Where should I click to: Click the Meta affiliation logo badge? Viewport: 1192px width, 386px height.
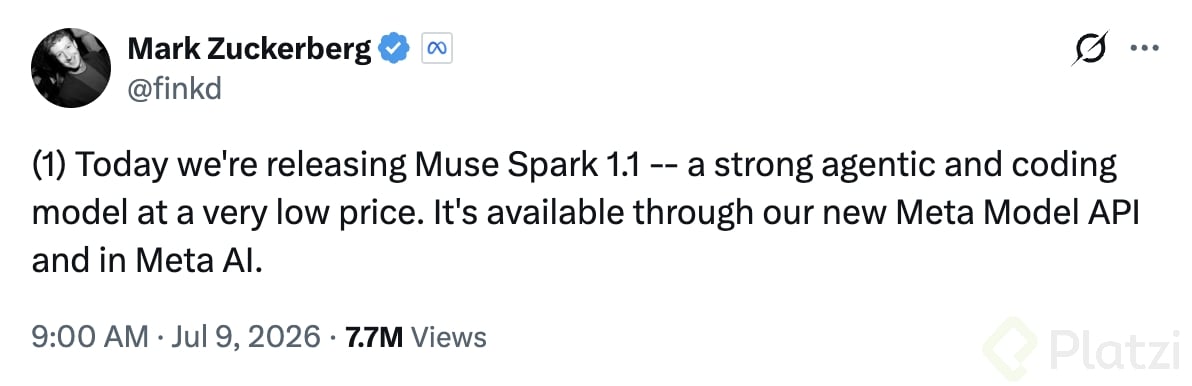pos(436,49)
